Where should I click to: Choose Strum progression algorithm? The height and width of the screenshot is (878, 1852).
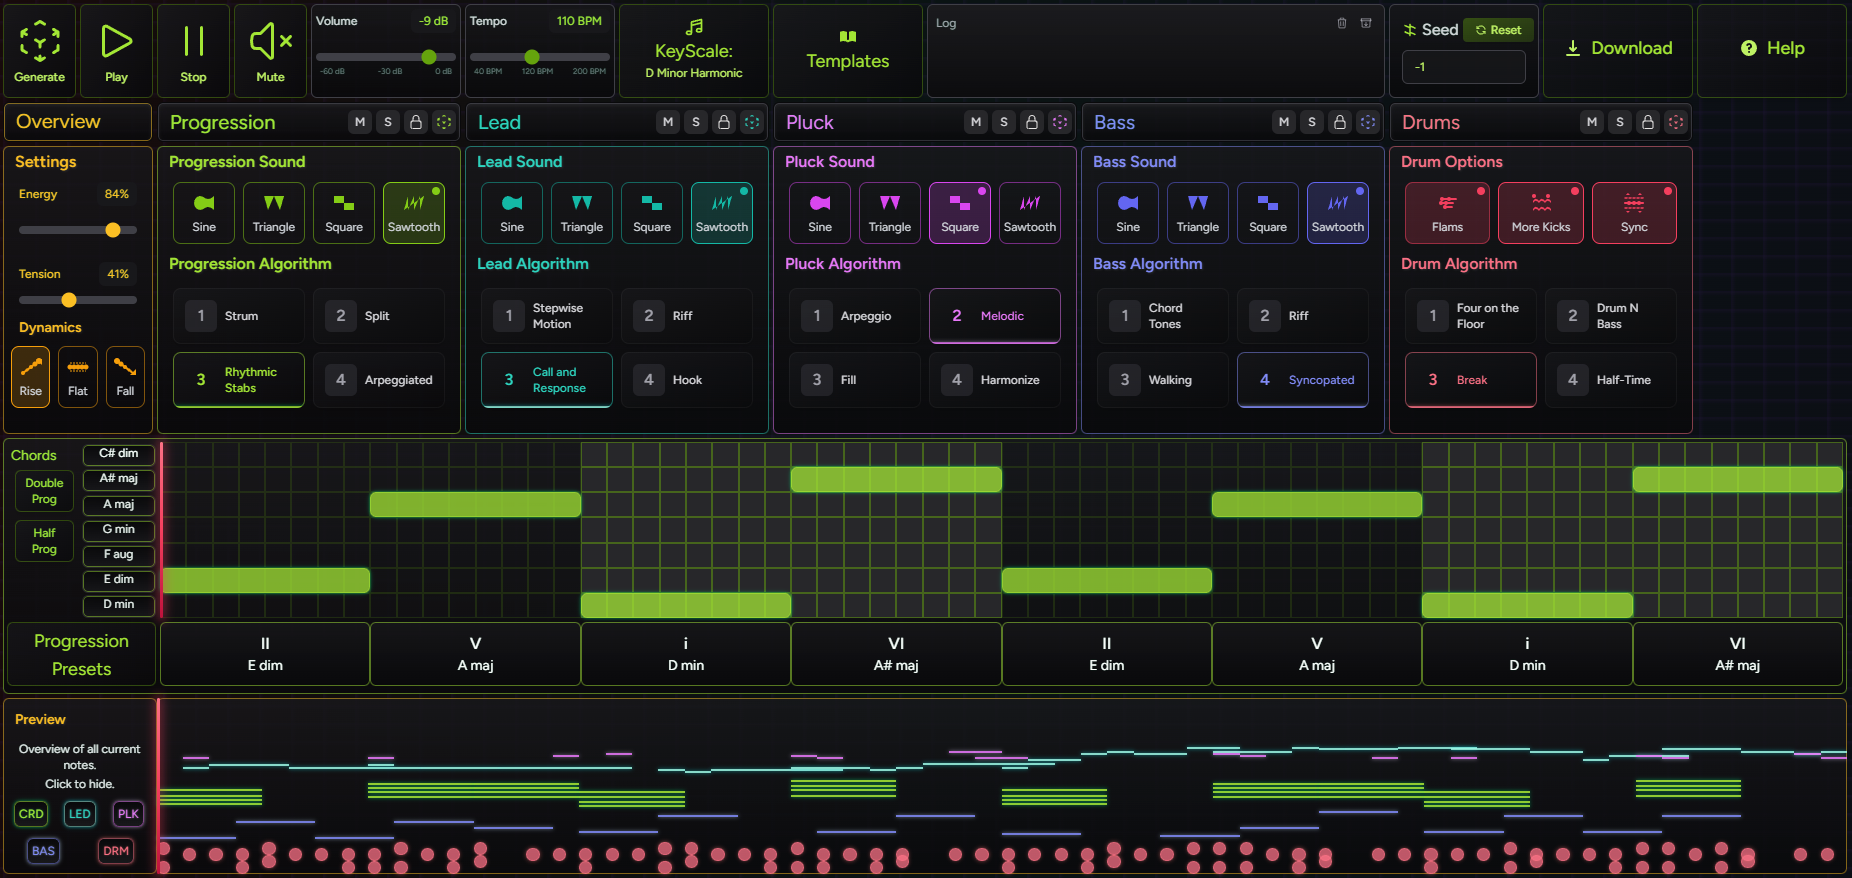pos(239,316)
